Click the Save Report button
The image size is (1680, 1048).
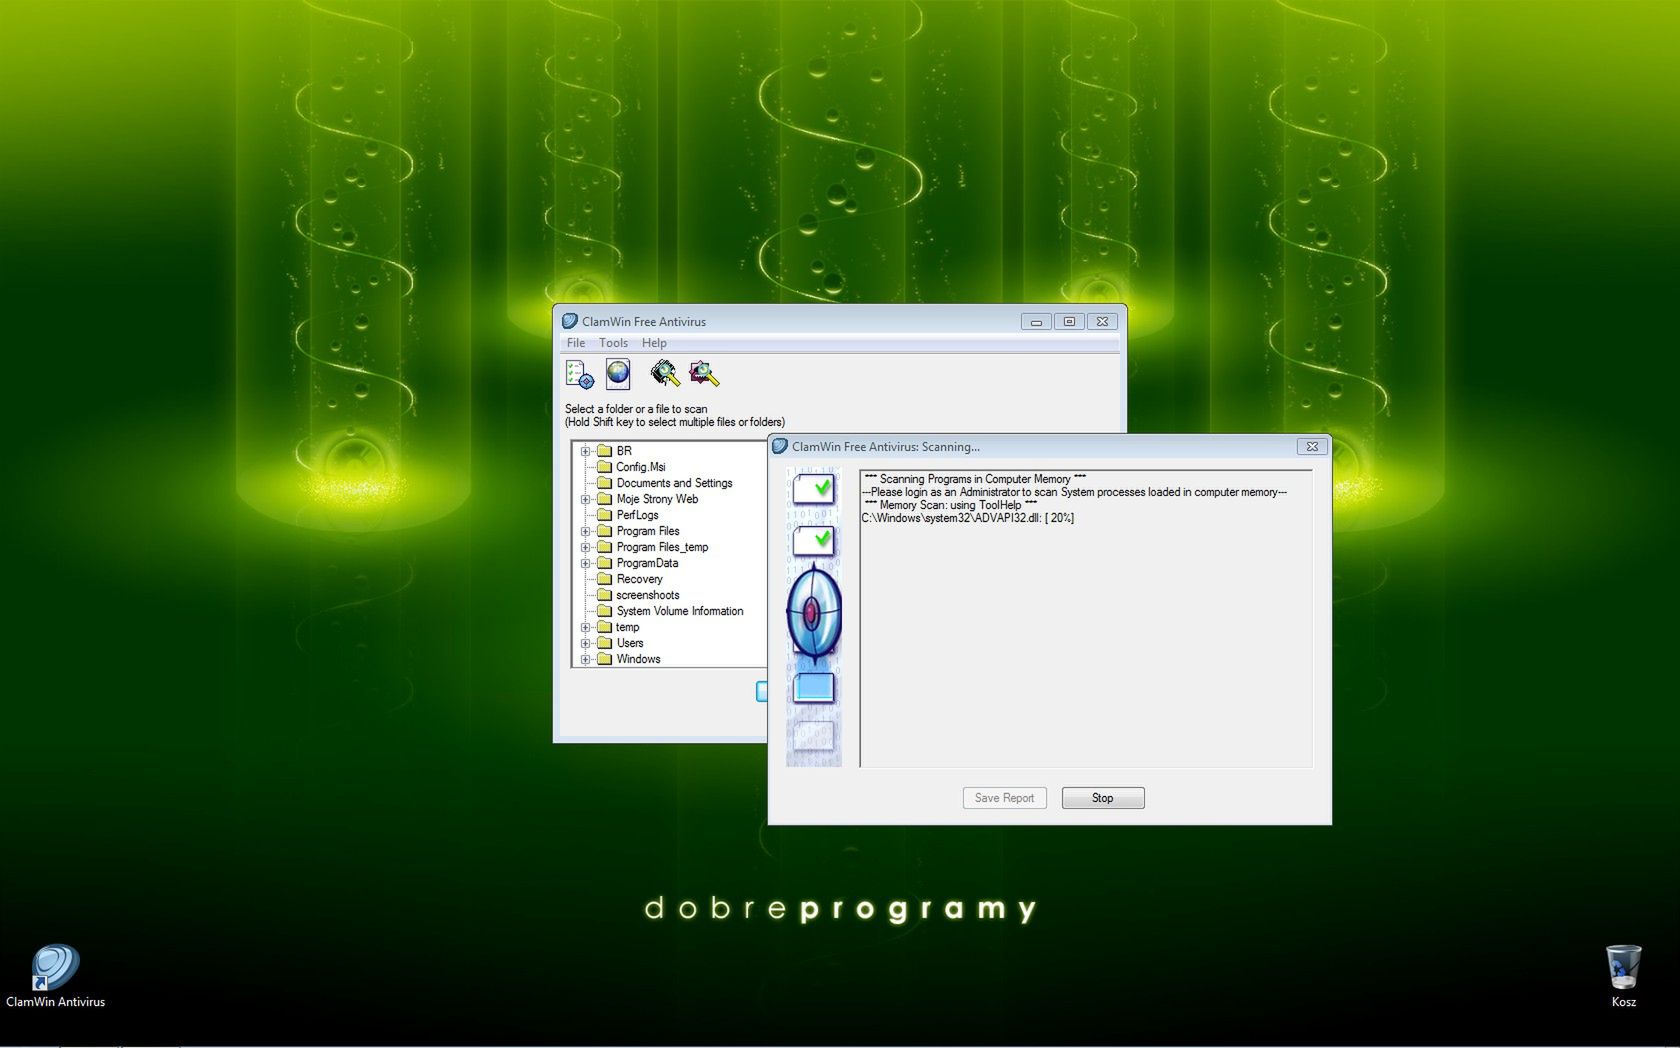pos(1004,798)
